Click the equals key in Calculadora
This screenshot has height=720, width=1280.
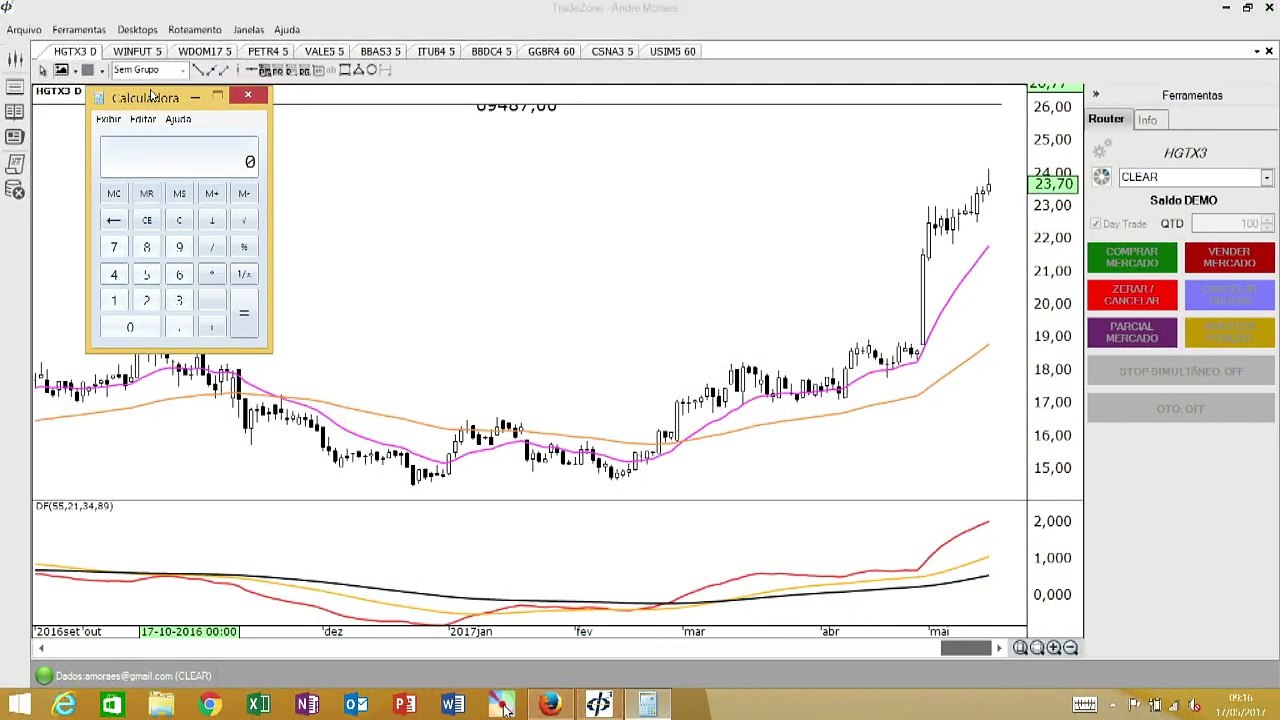tap(244, 314)
